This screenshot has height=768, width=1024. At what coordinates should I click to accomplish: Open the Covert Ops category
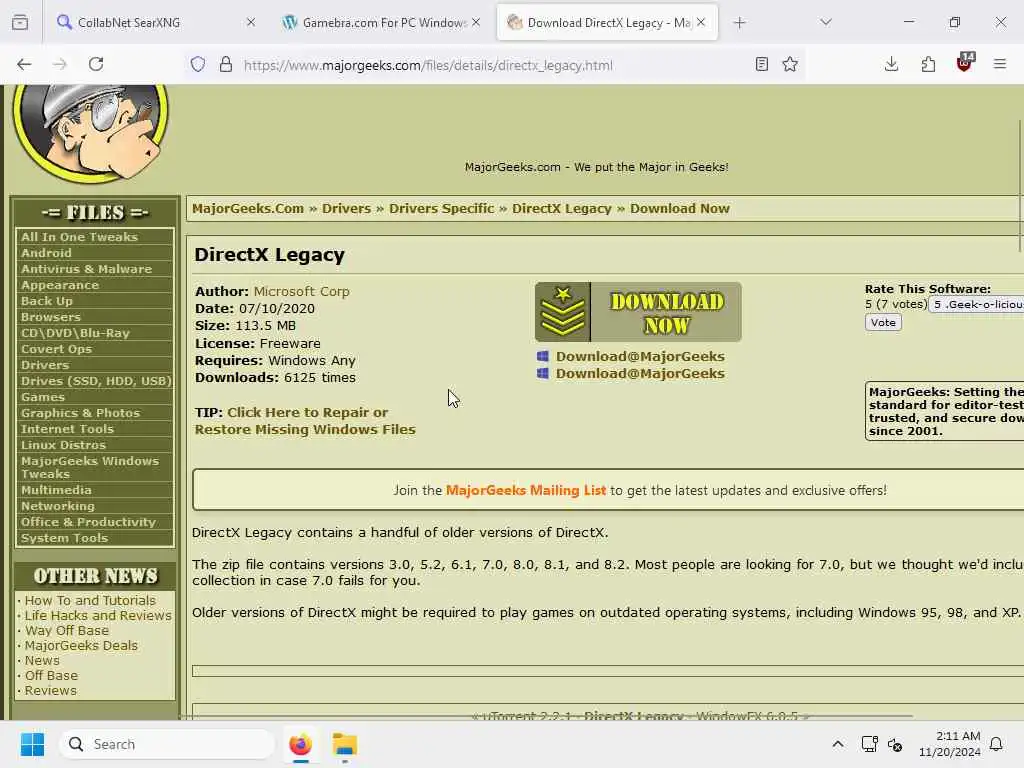(56, 349)
